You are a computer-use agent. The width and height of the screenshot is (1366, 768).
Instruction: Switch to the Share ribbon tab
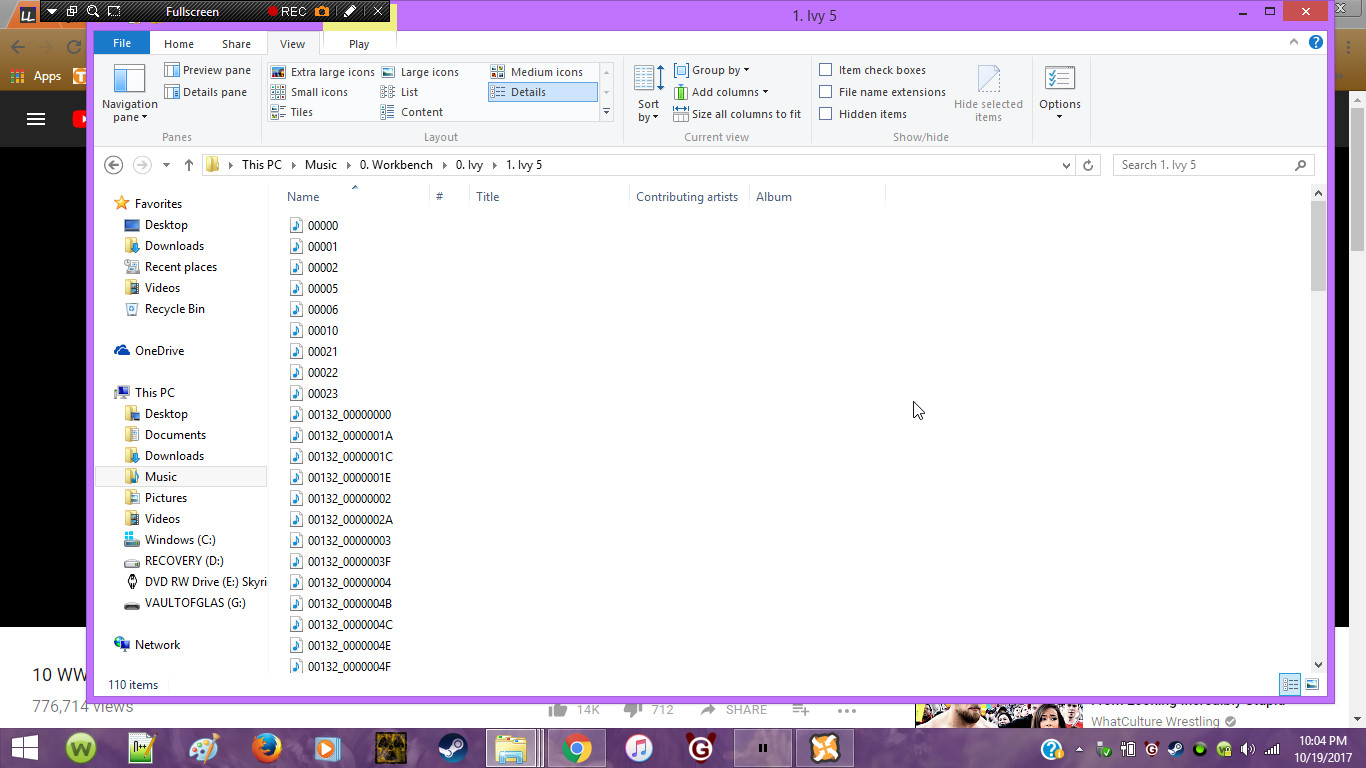pos(236,44)
